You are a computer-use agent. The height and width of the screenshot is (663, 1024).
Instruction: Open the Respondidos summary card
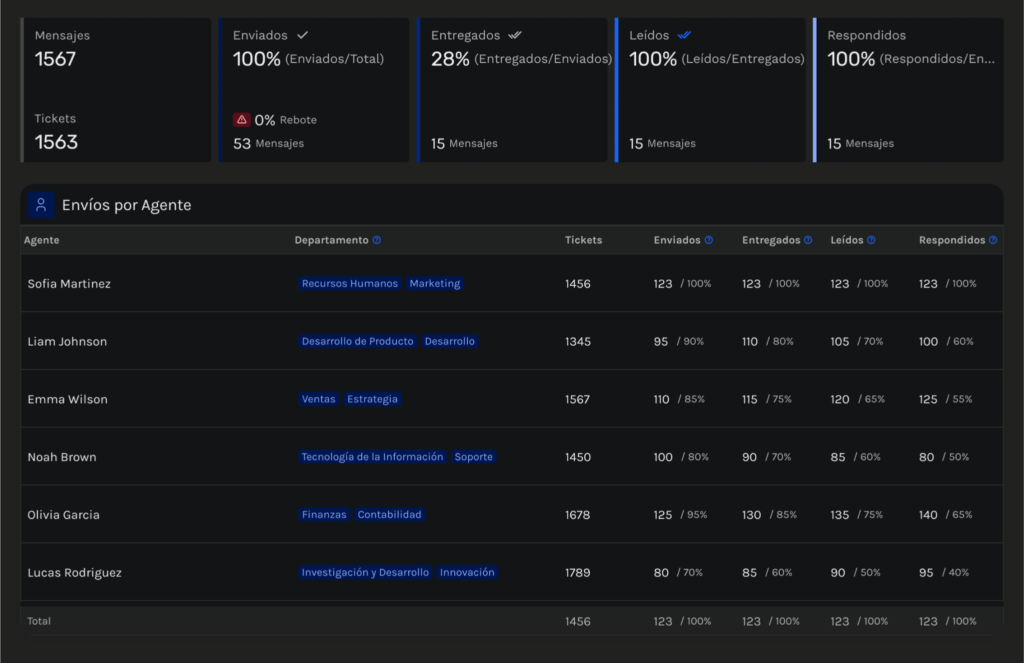pyautogui.click(x=909, y=89)
